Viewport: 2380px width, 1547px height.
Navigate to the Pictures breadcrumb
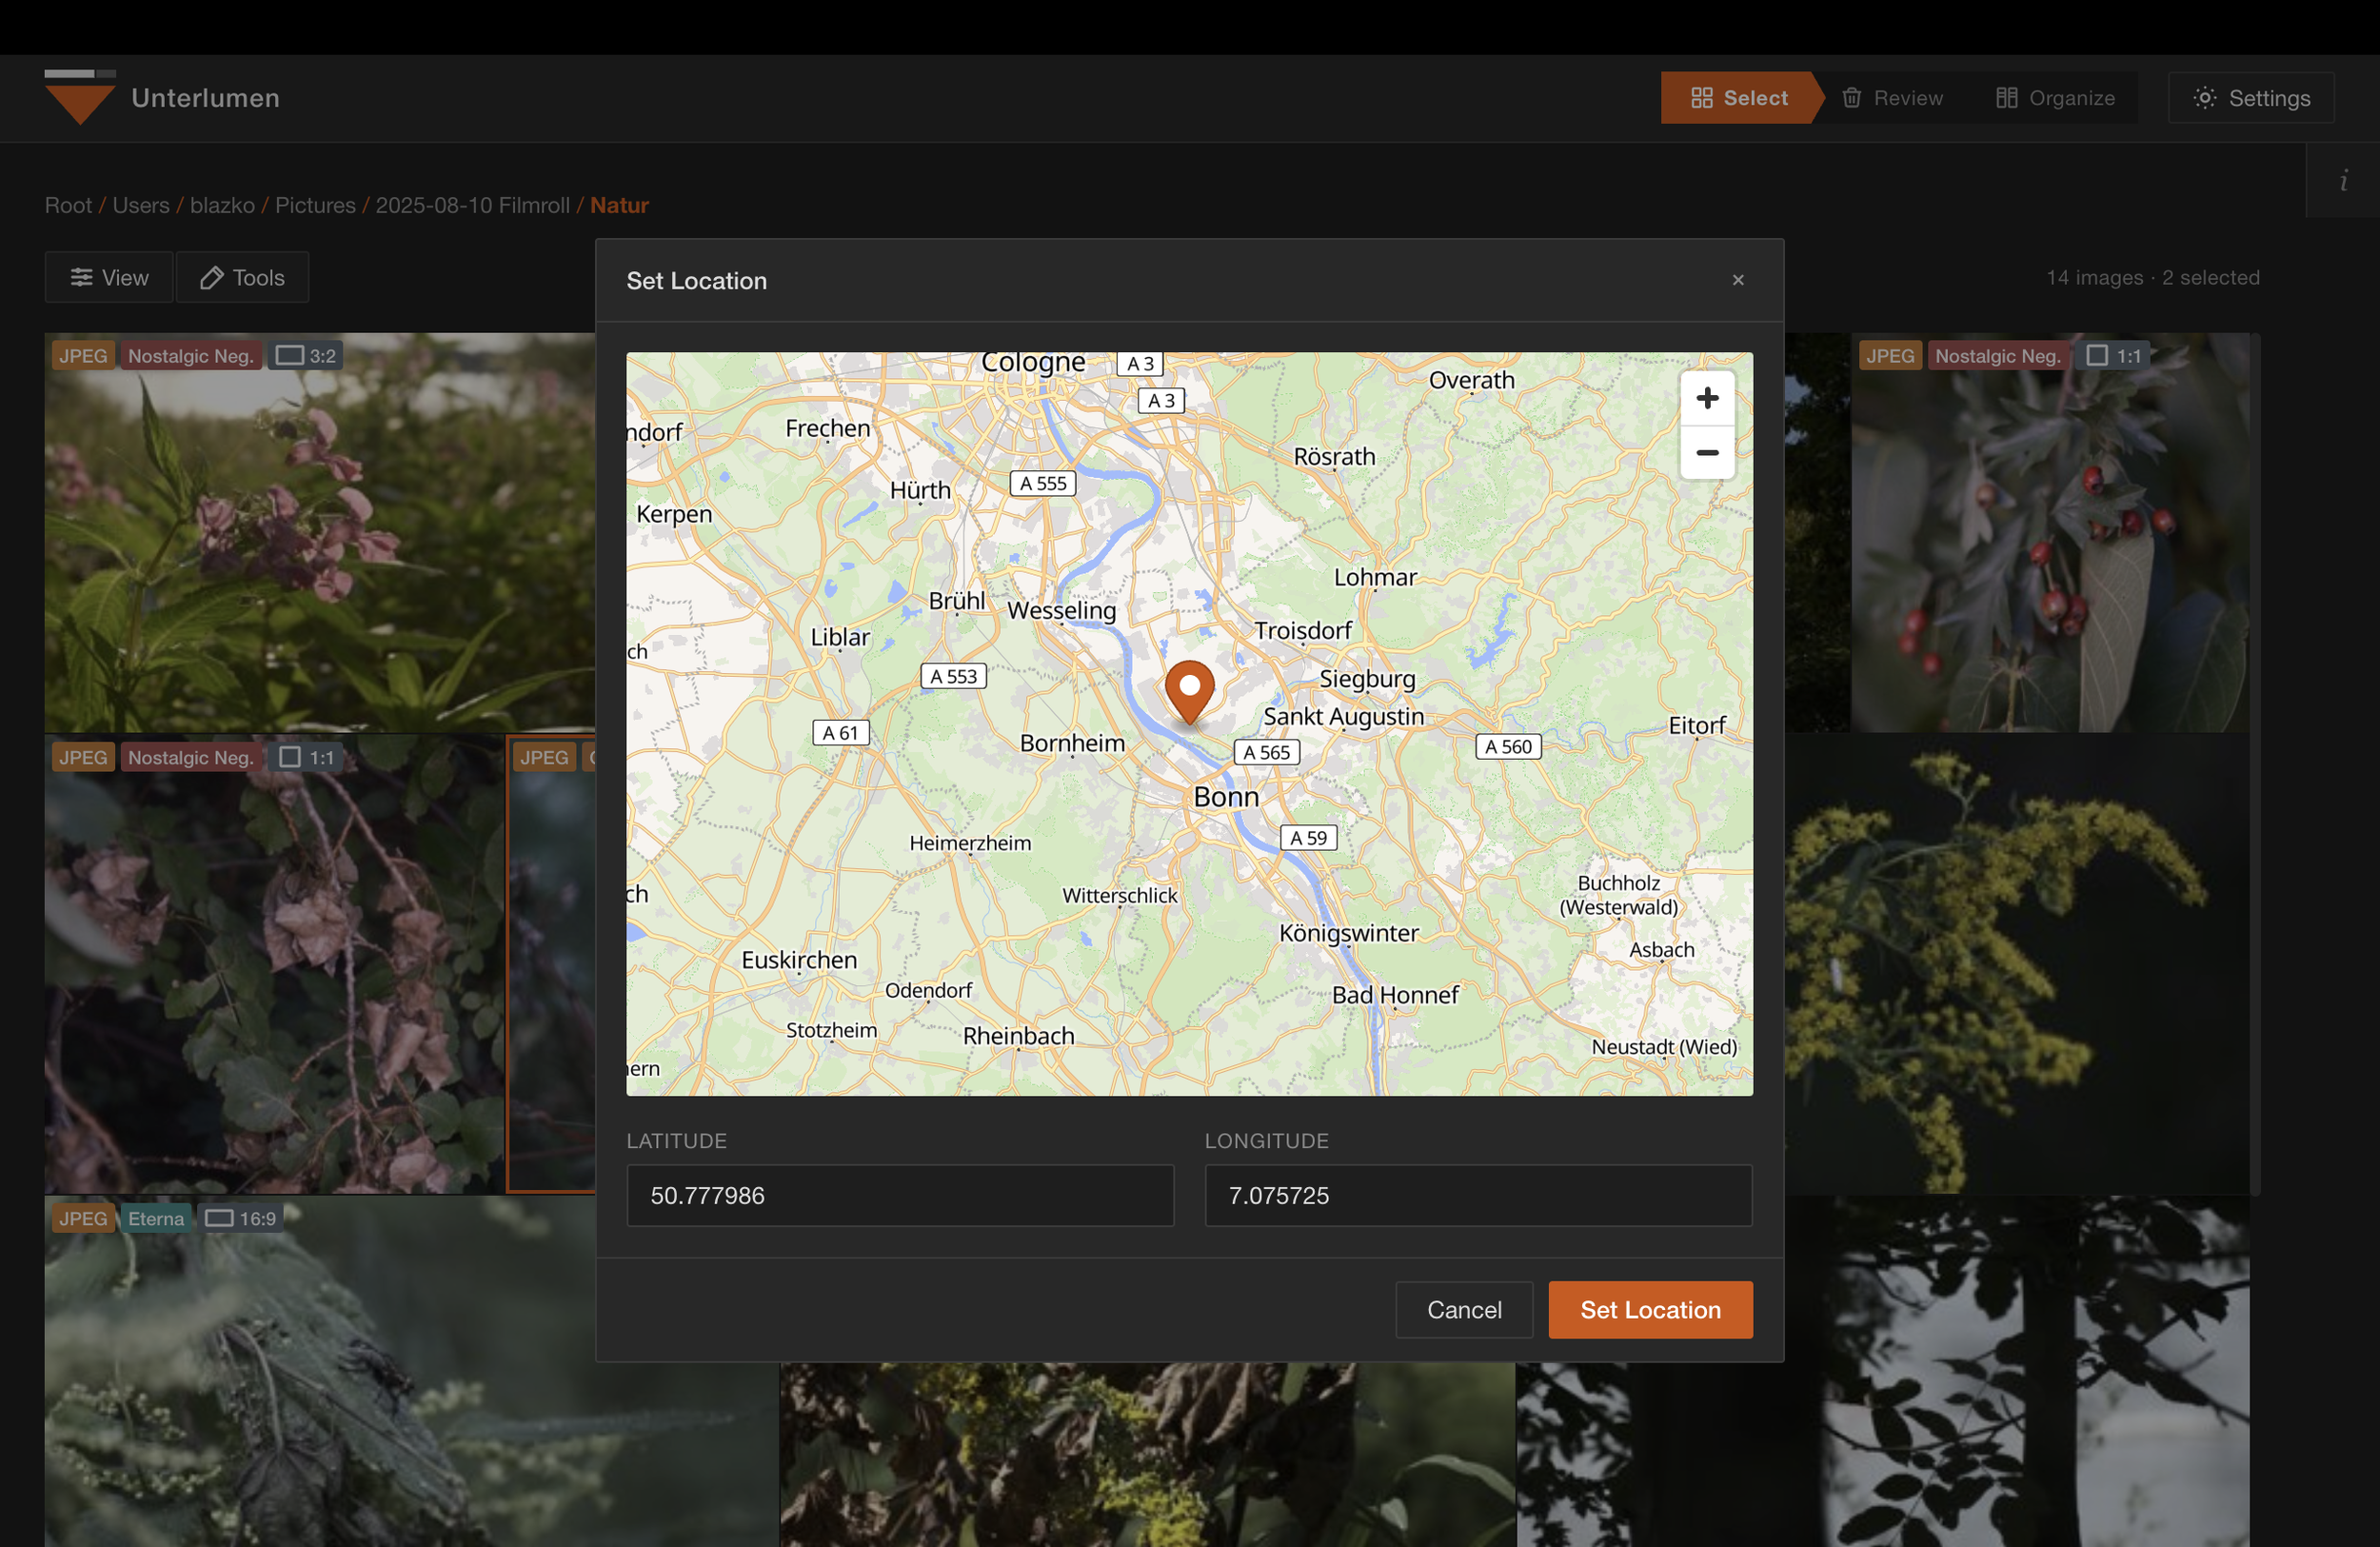[315, 205]
